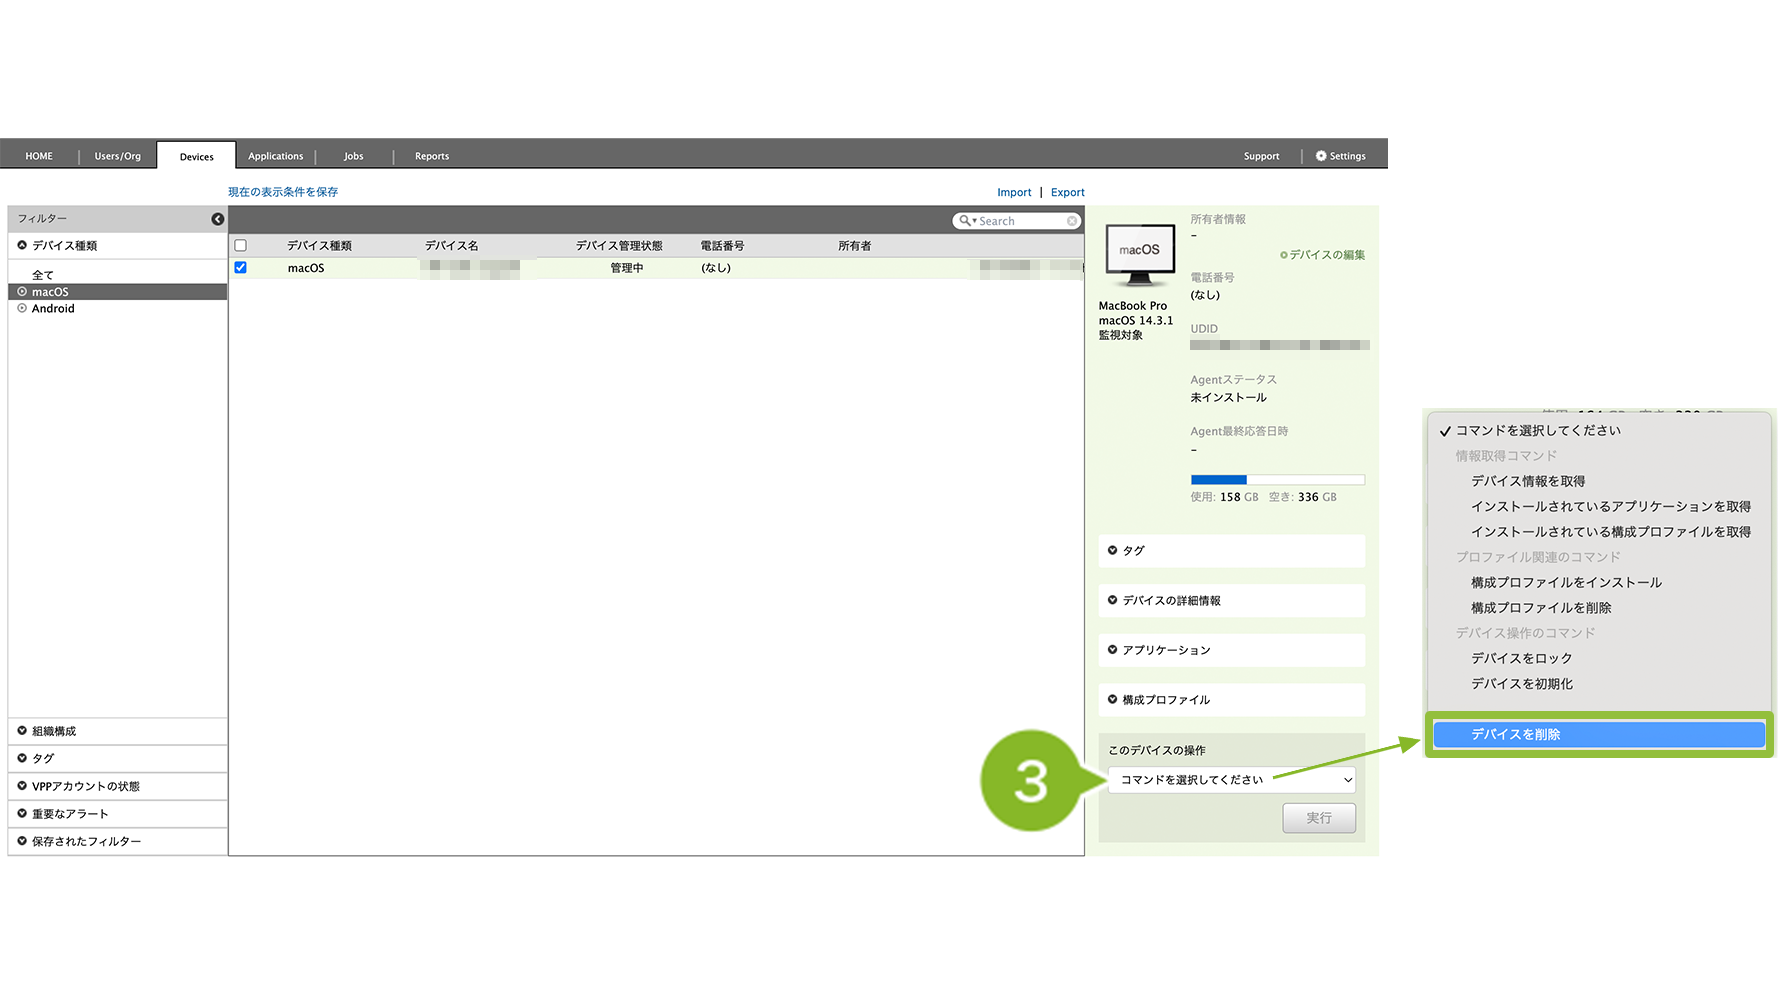Clear the search field with X icon
Screen dimensions: 1778x1000
(1072, 221)
